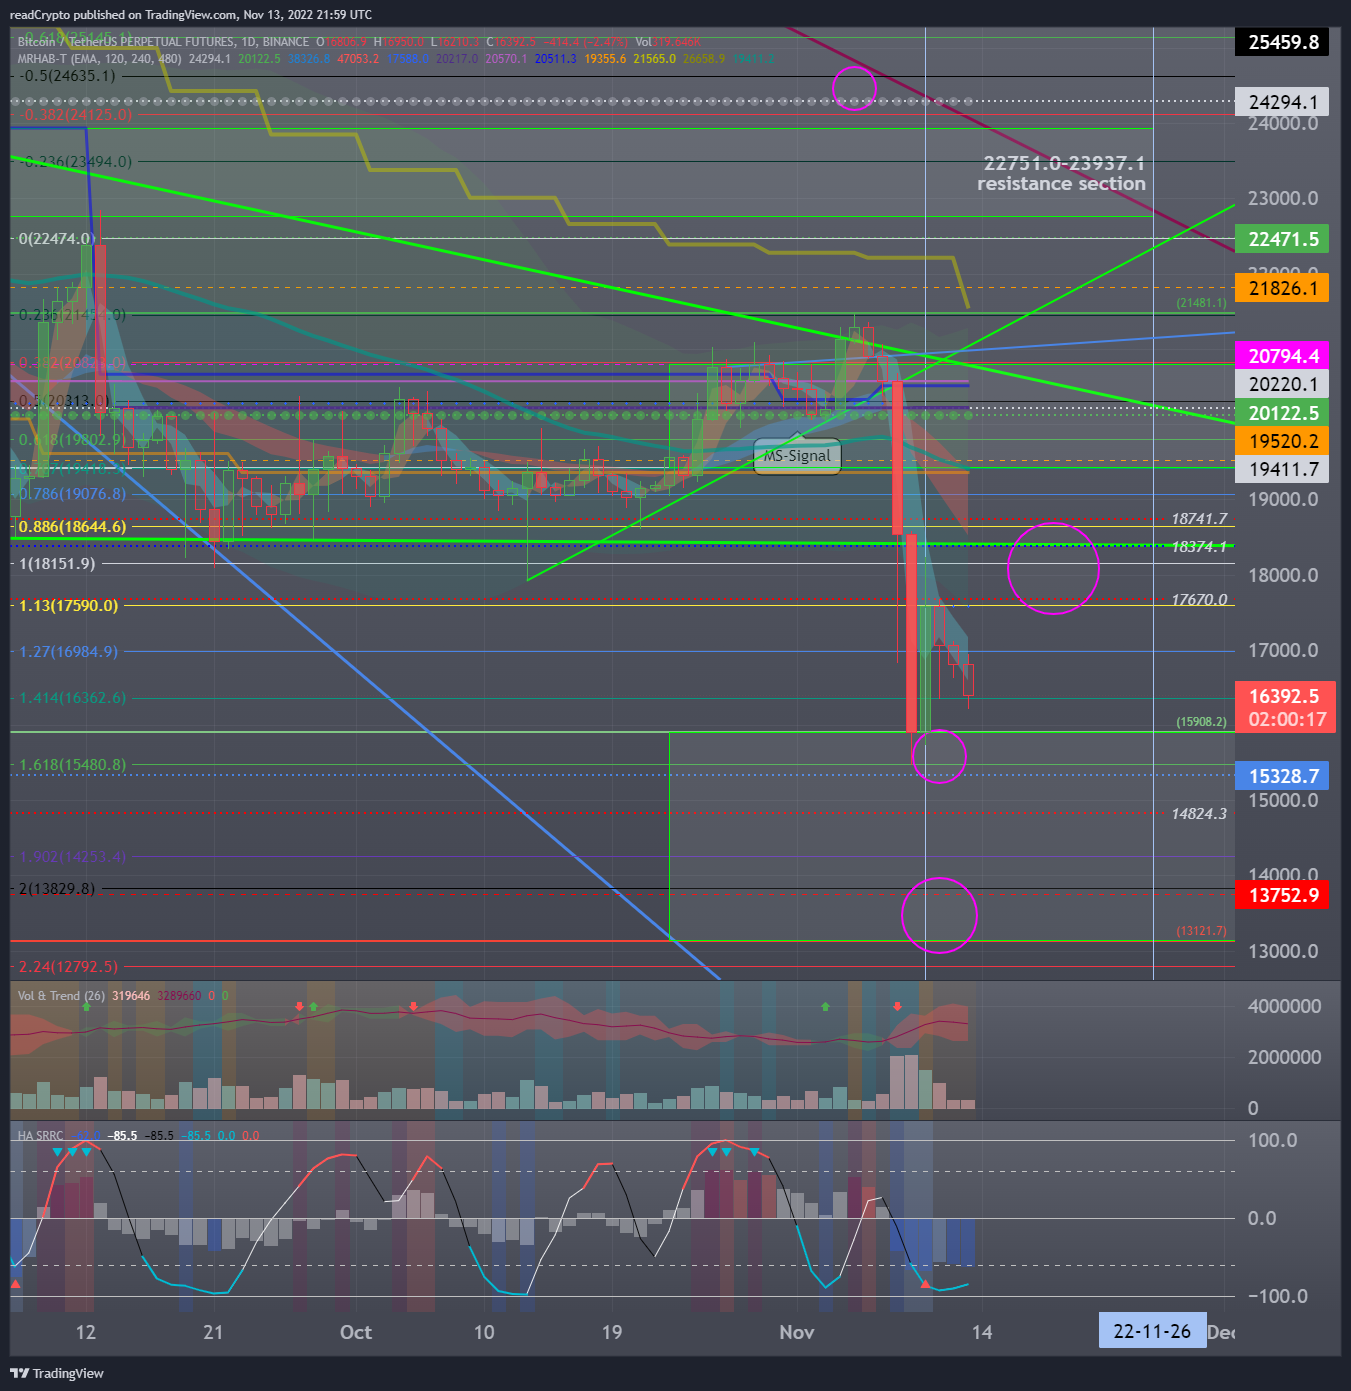The height and width of the screenshot is (1391, 1351).
Task: Click the 4000000 volume scale label
Action: (x=1284, y=1006)
